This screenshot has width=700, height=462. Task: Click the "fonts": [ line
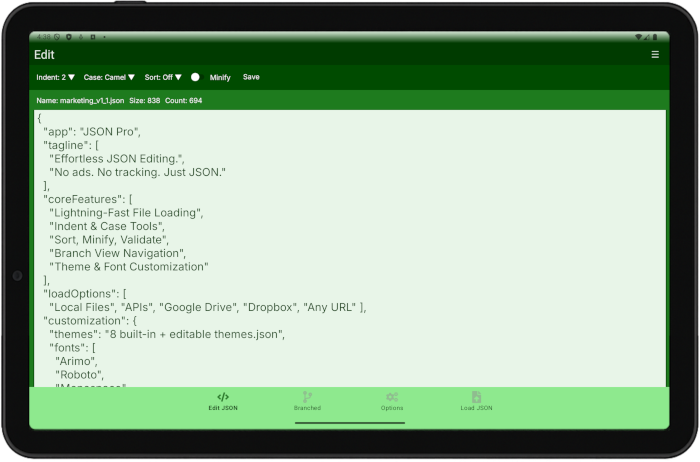pos(72,347)
